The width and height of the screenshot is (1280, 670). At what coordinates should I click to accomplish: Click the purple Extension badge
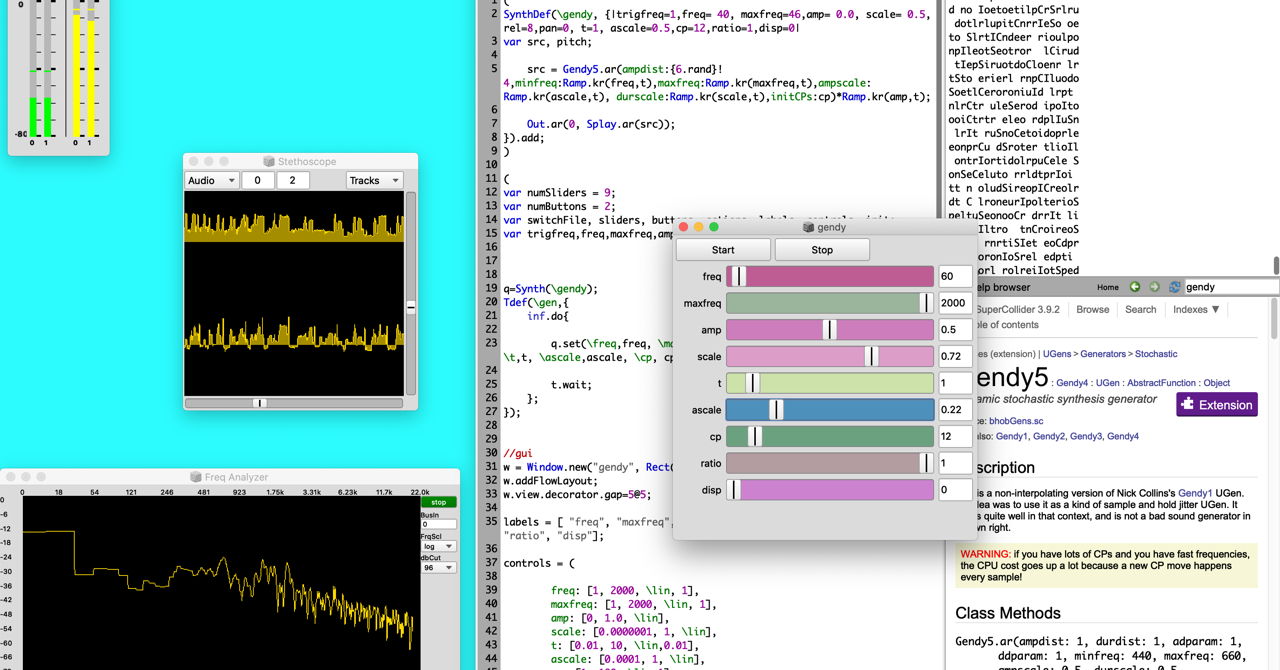click(1216, 404)
